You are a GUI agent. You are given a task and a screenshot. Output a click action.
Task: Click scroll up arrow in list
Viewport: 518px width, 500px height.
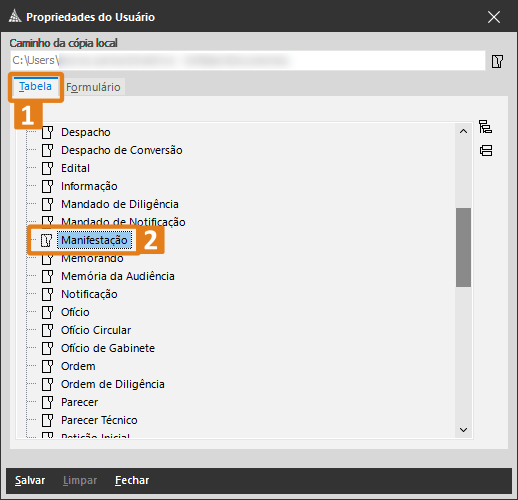463,131
